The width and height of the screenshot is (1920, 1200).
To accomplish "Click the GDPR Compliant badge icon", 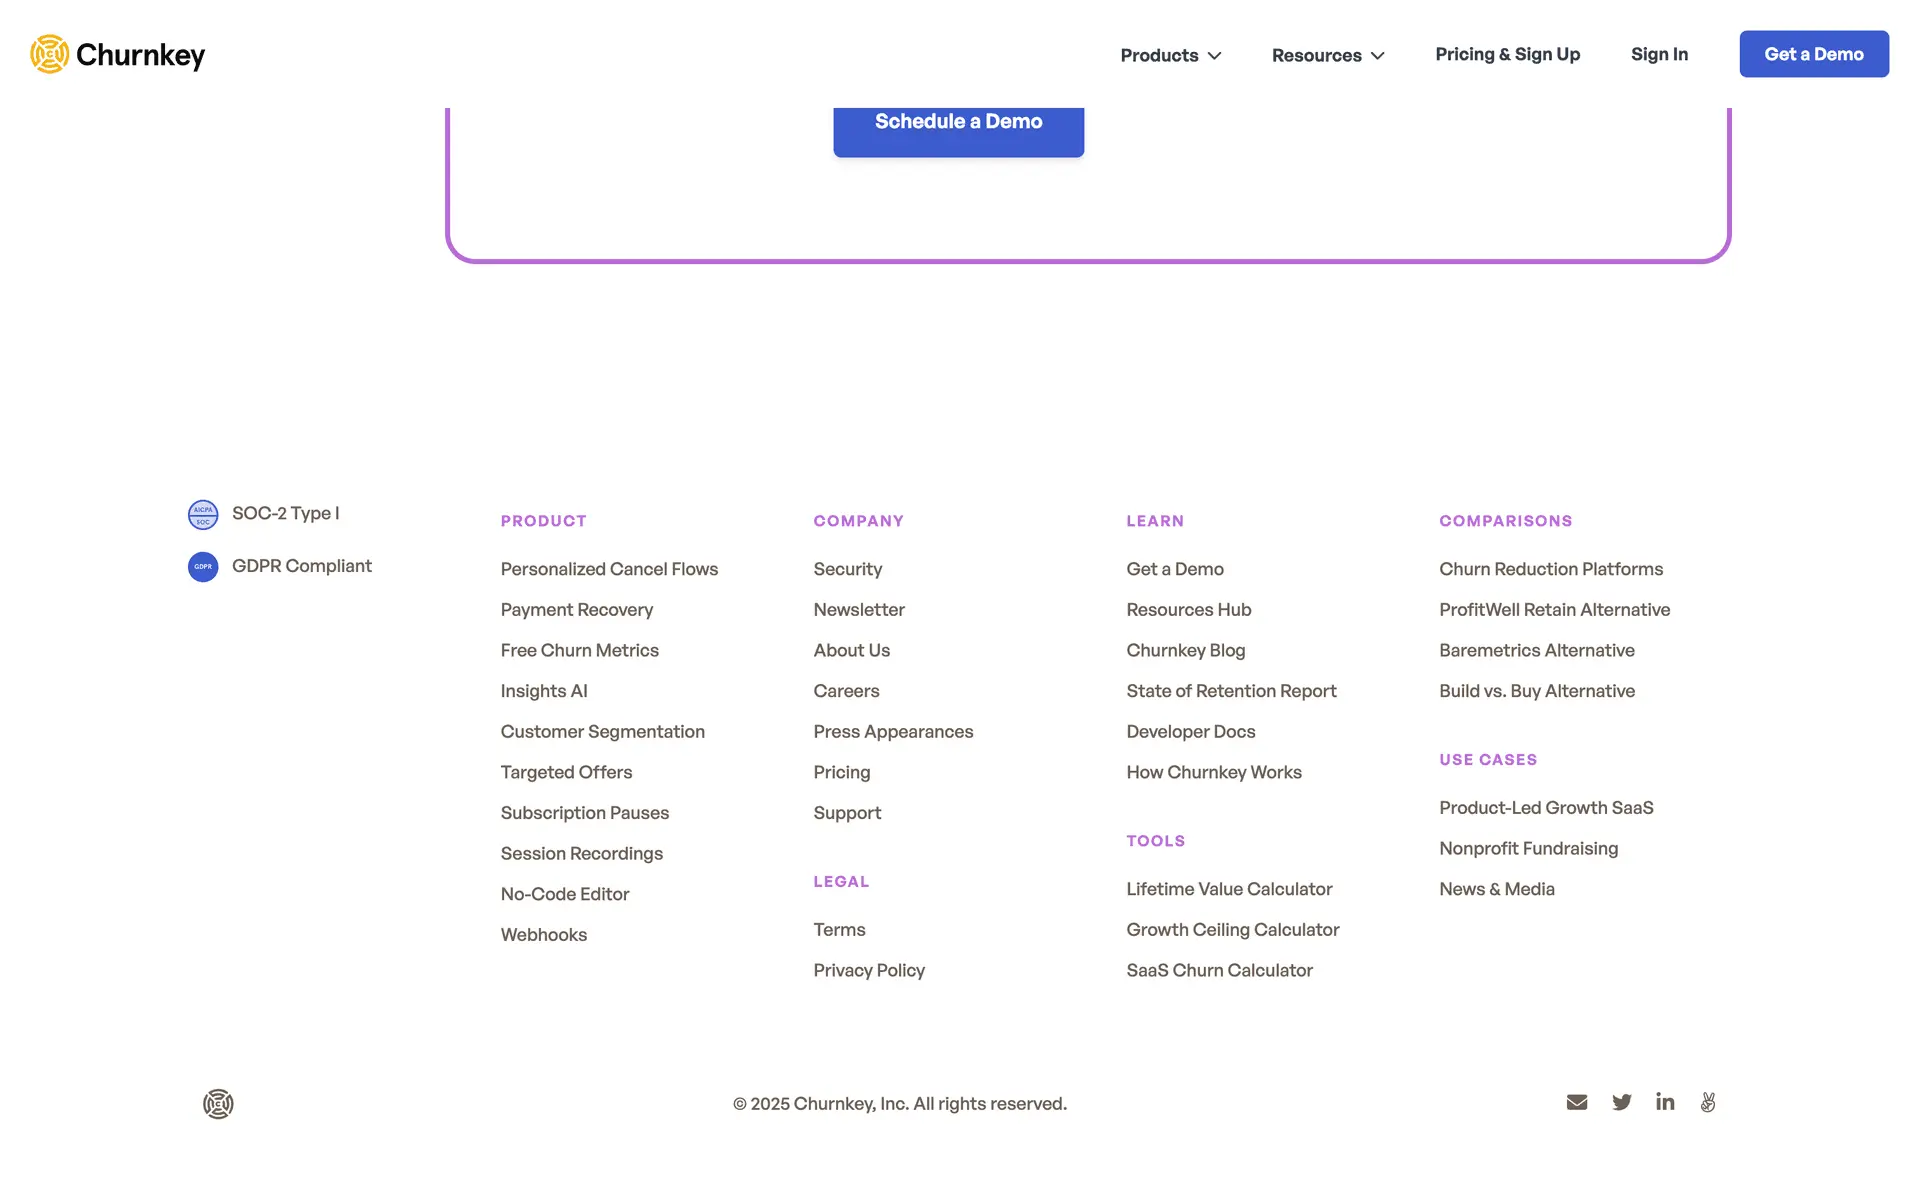I will (203, 567).
